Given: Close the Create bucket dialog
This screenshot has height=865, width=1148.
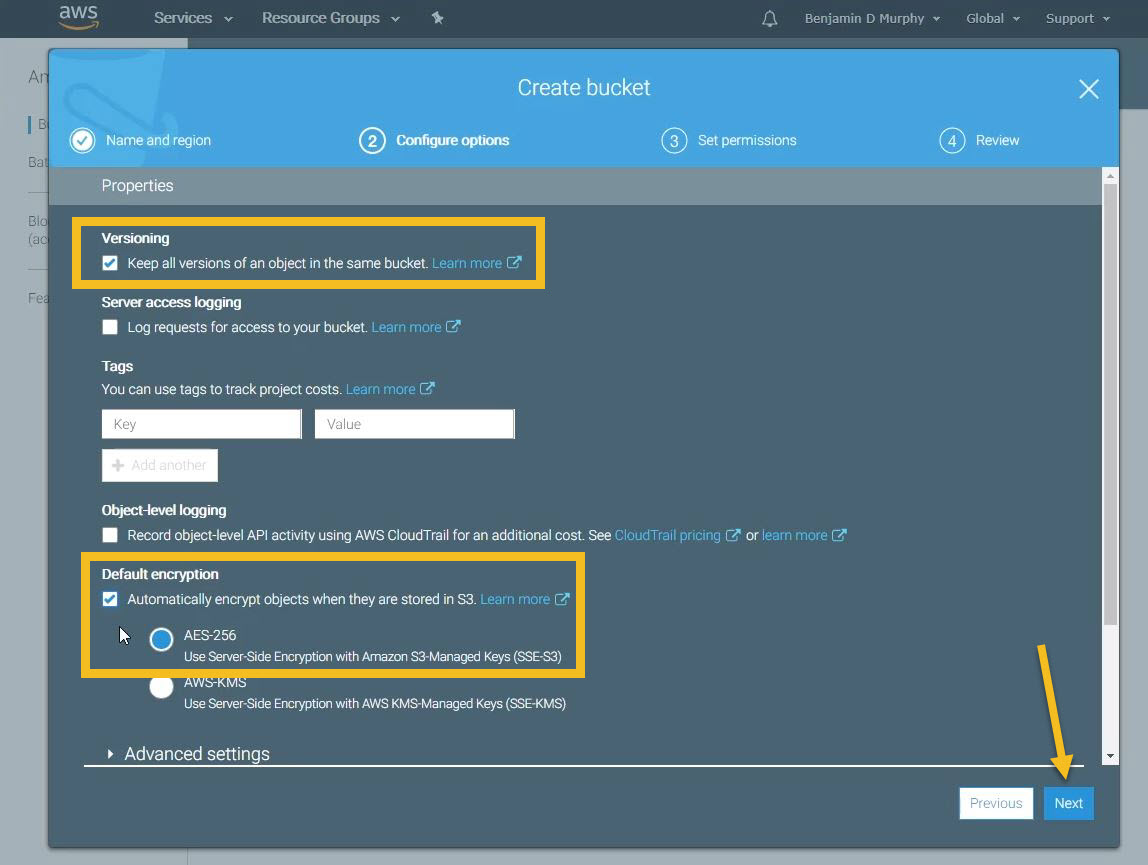Looking at the screenshot, I should pyautogui.click(x=1089, y=89).
